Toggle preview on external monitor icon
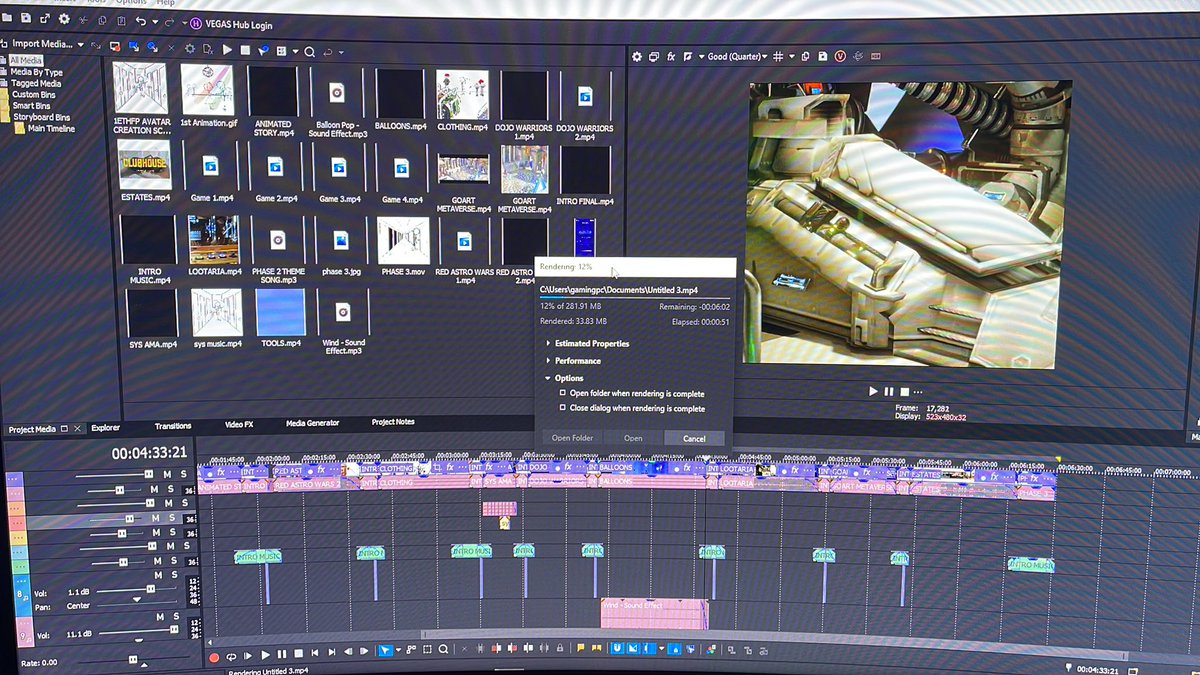Image resolution: width=1200 pixels, height=675 pixels. click(x=654, y=57)
